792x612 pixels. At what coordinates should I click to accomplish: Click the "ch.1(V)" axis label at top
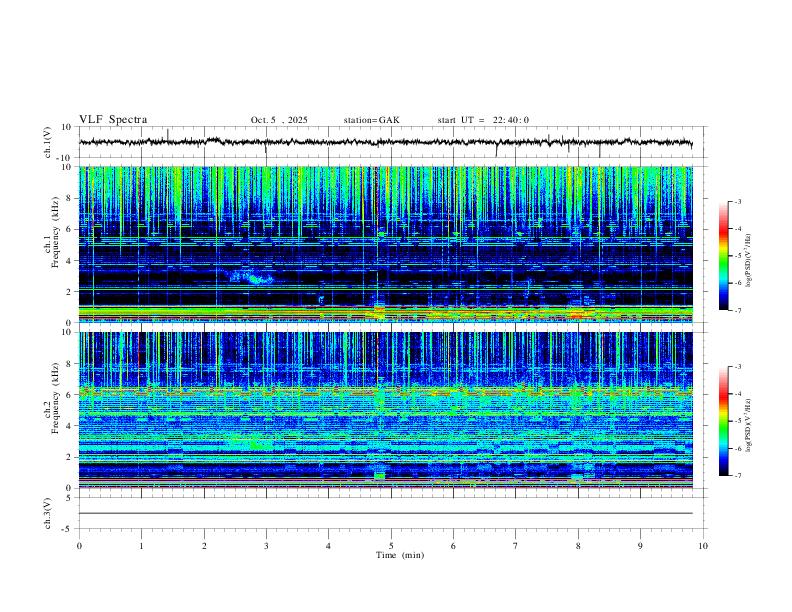[x=48, y=142]
